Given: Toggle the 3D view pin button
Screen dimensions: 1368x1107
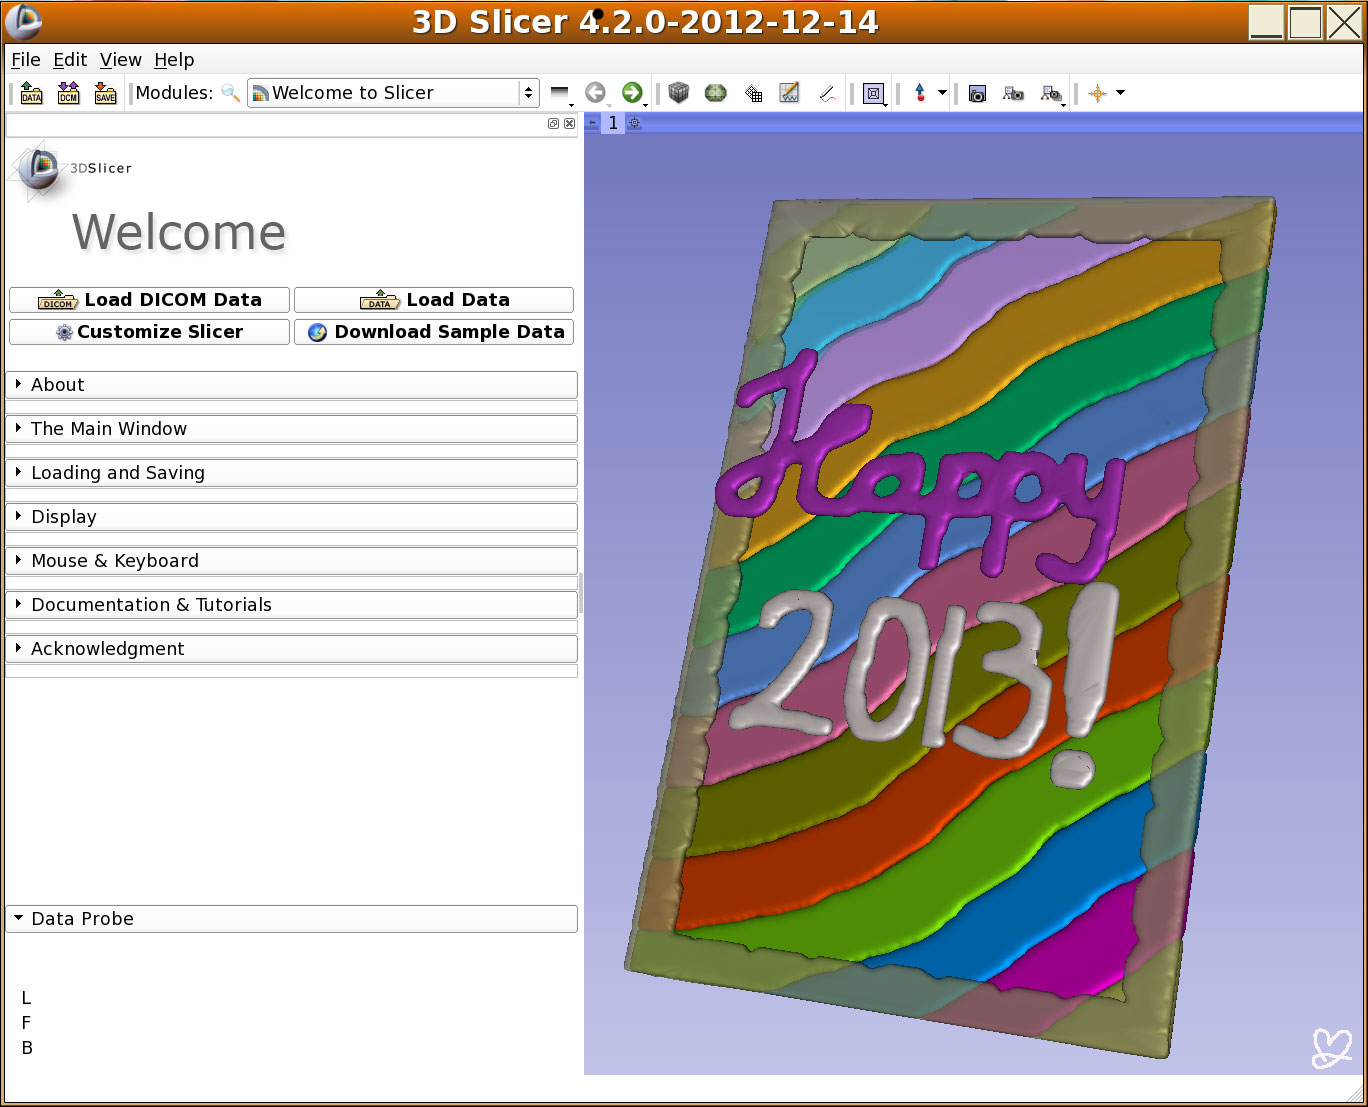Looking at the screenshot, I should pos(592,123).
